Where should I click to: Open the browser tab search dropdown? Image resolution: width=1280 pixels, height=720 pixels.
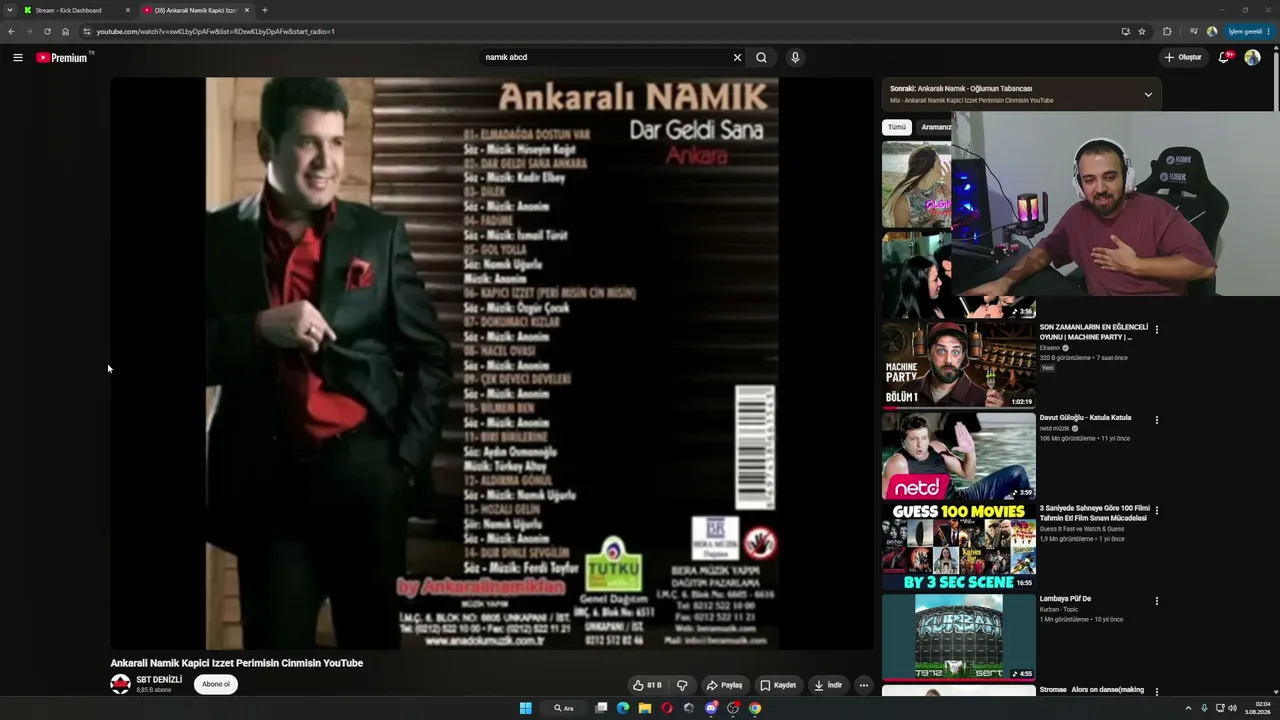point(10,10)
